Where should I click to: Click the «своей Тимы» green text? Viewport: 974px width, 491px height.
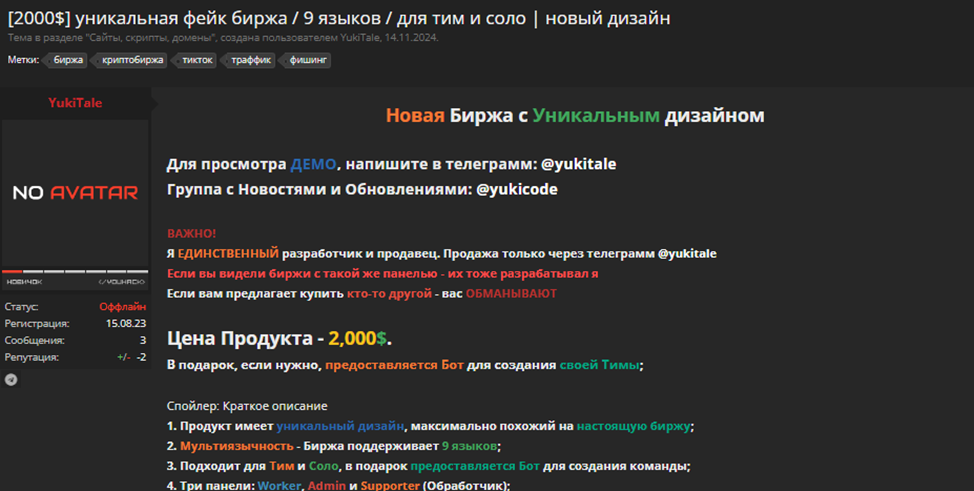click(599, 365)
